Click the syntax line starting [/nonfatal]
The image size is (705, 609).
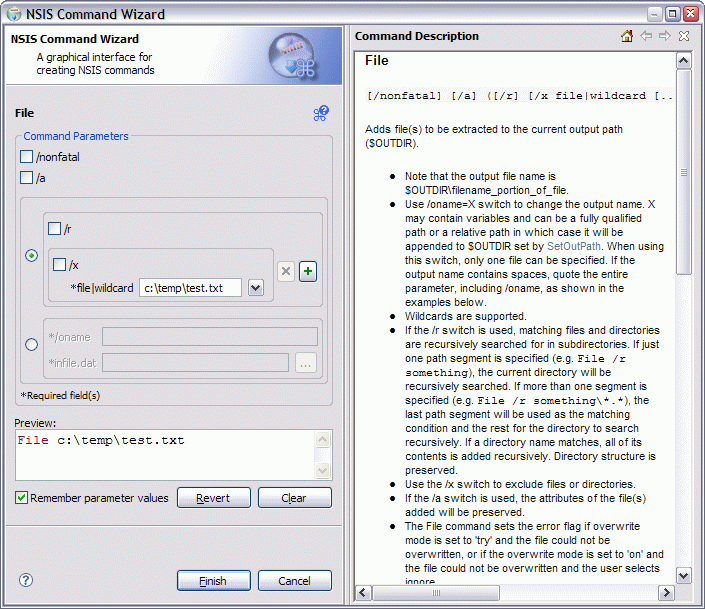coord(519,95)
